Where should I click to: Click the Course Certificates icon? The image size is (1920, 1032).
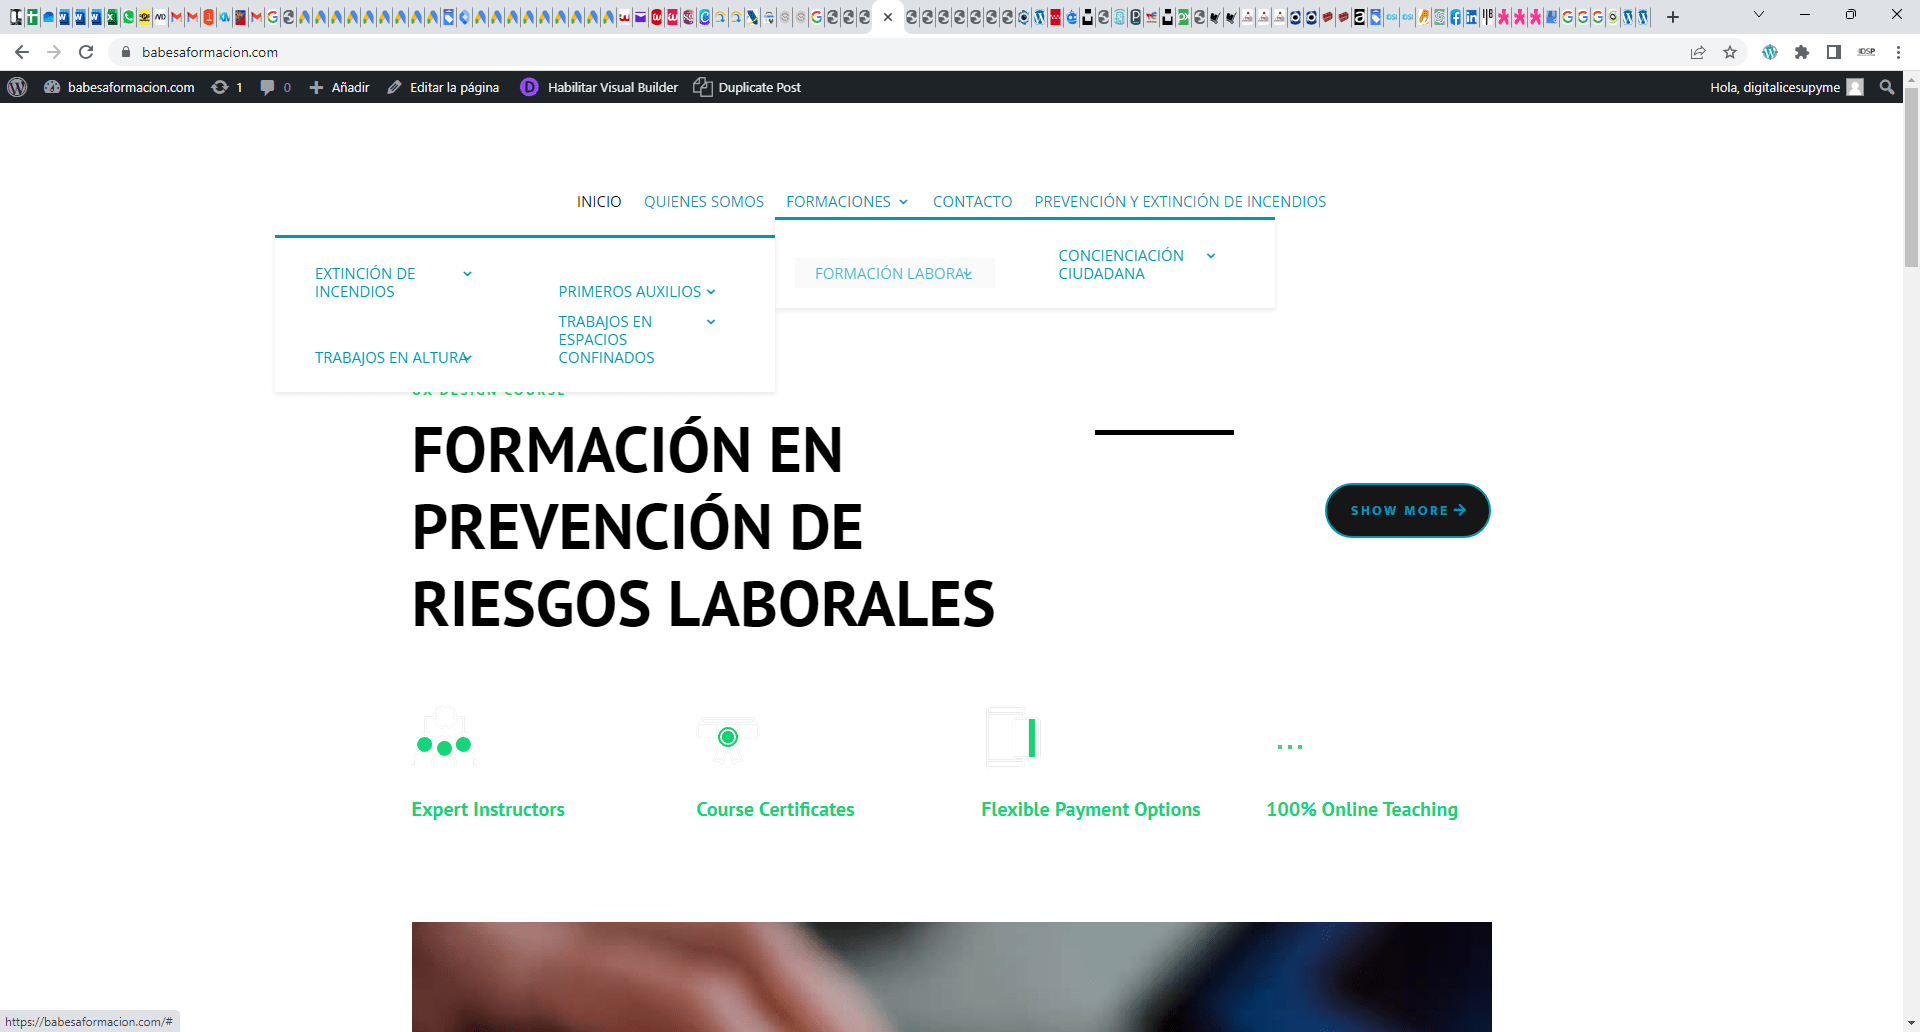pos(728,739)
